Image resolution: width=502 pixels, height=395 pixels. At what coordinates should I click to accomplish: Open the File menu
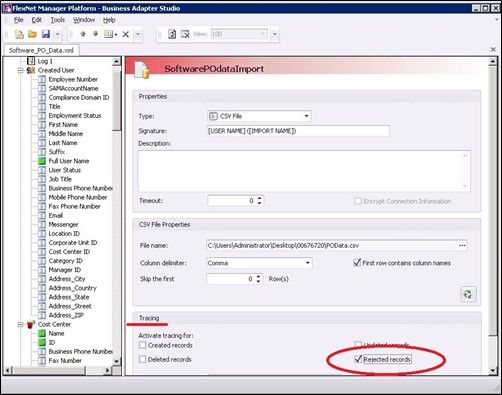18,20
